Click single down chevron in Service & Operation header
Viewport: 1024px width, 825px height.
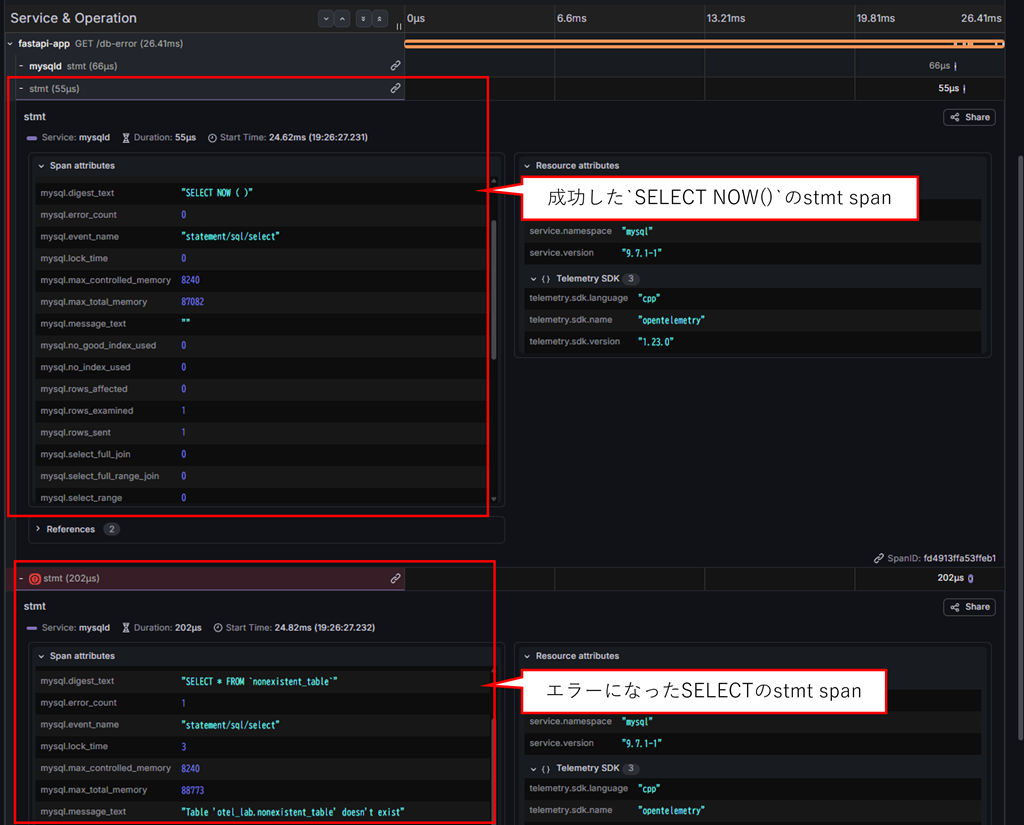(x=326, y=18)
